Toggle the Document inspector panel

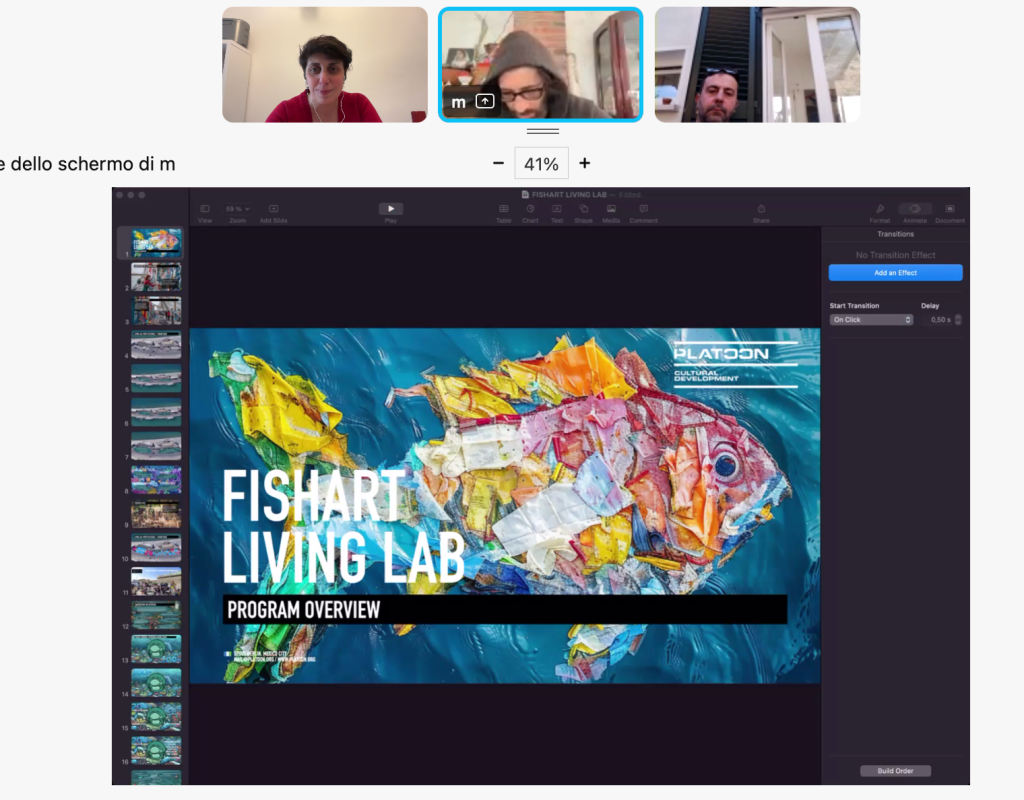950,209
